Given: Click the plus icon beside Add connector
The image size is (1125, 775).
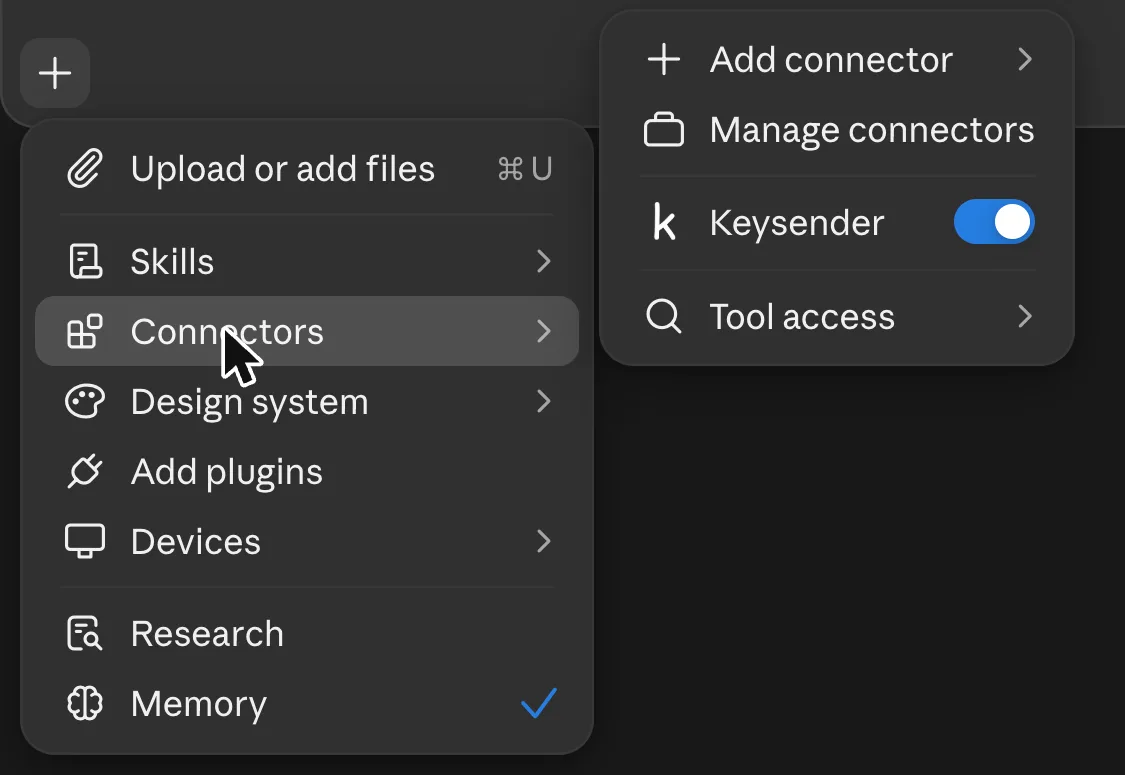Looking at the screenshot, I should click(x=664, y=60).
